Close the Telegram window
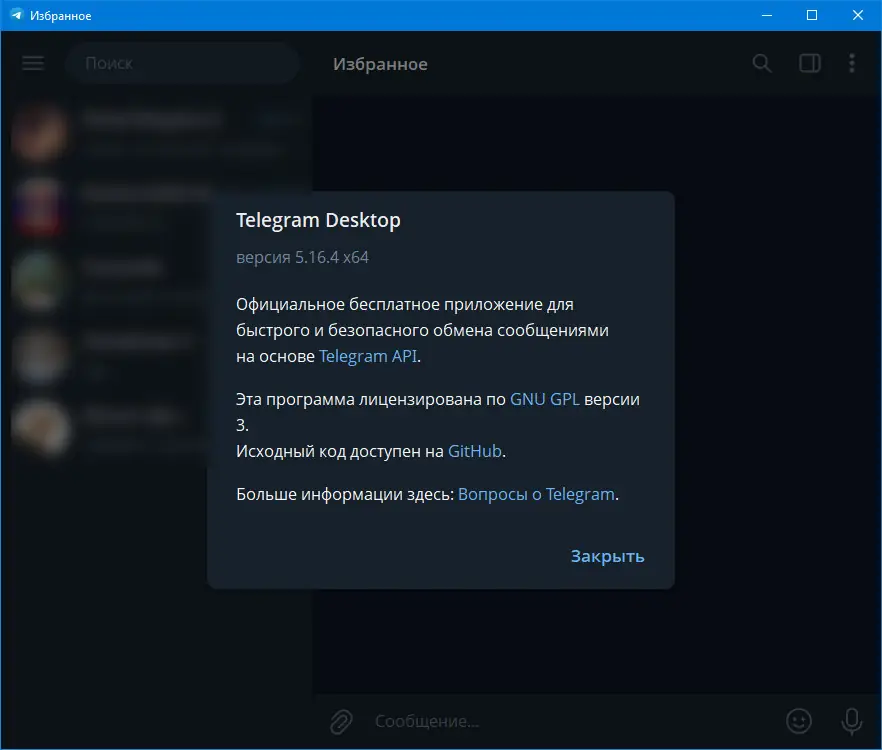 (857, 15)
